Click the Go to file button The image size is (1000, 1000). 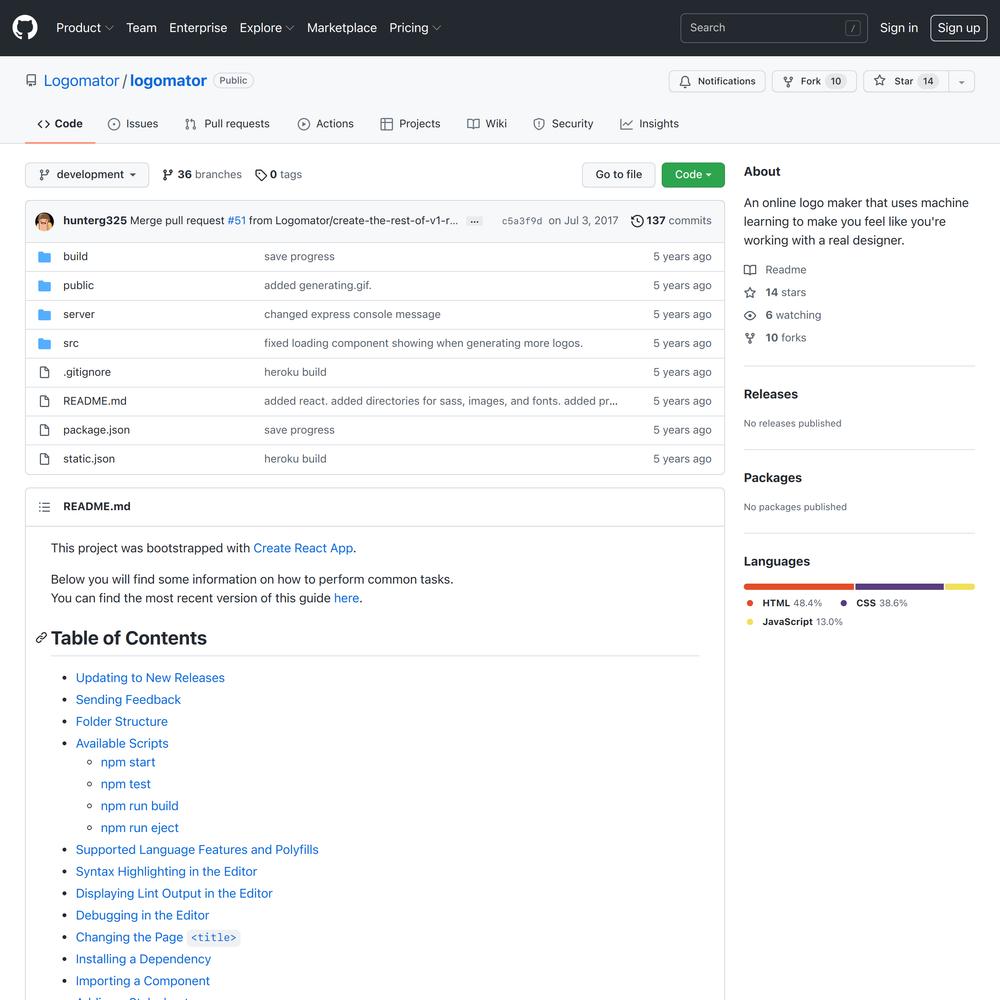point(619,175)
